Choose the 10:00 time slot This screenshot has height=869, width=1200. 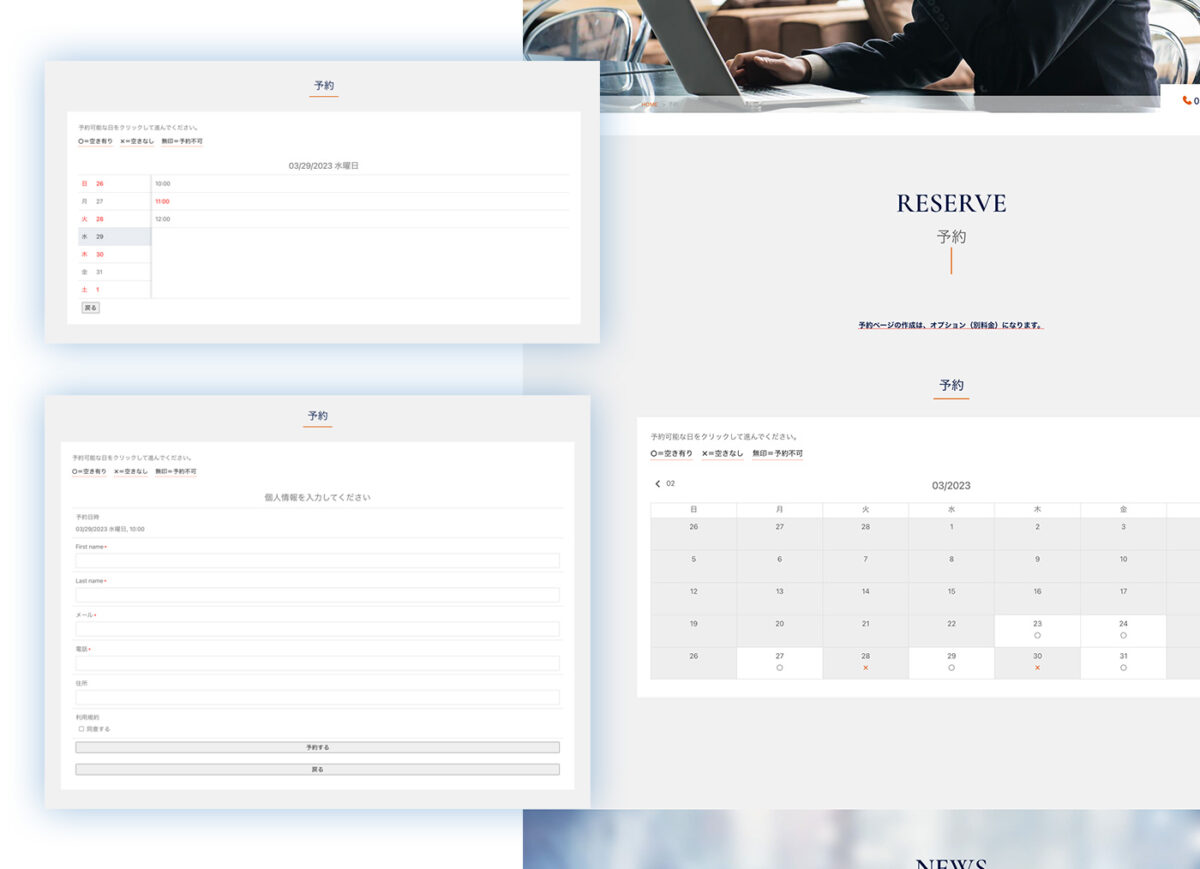point(163,184)
